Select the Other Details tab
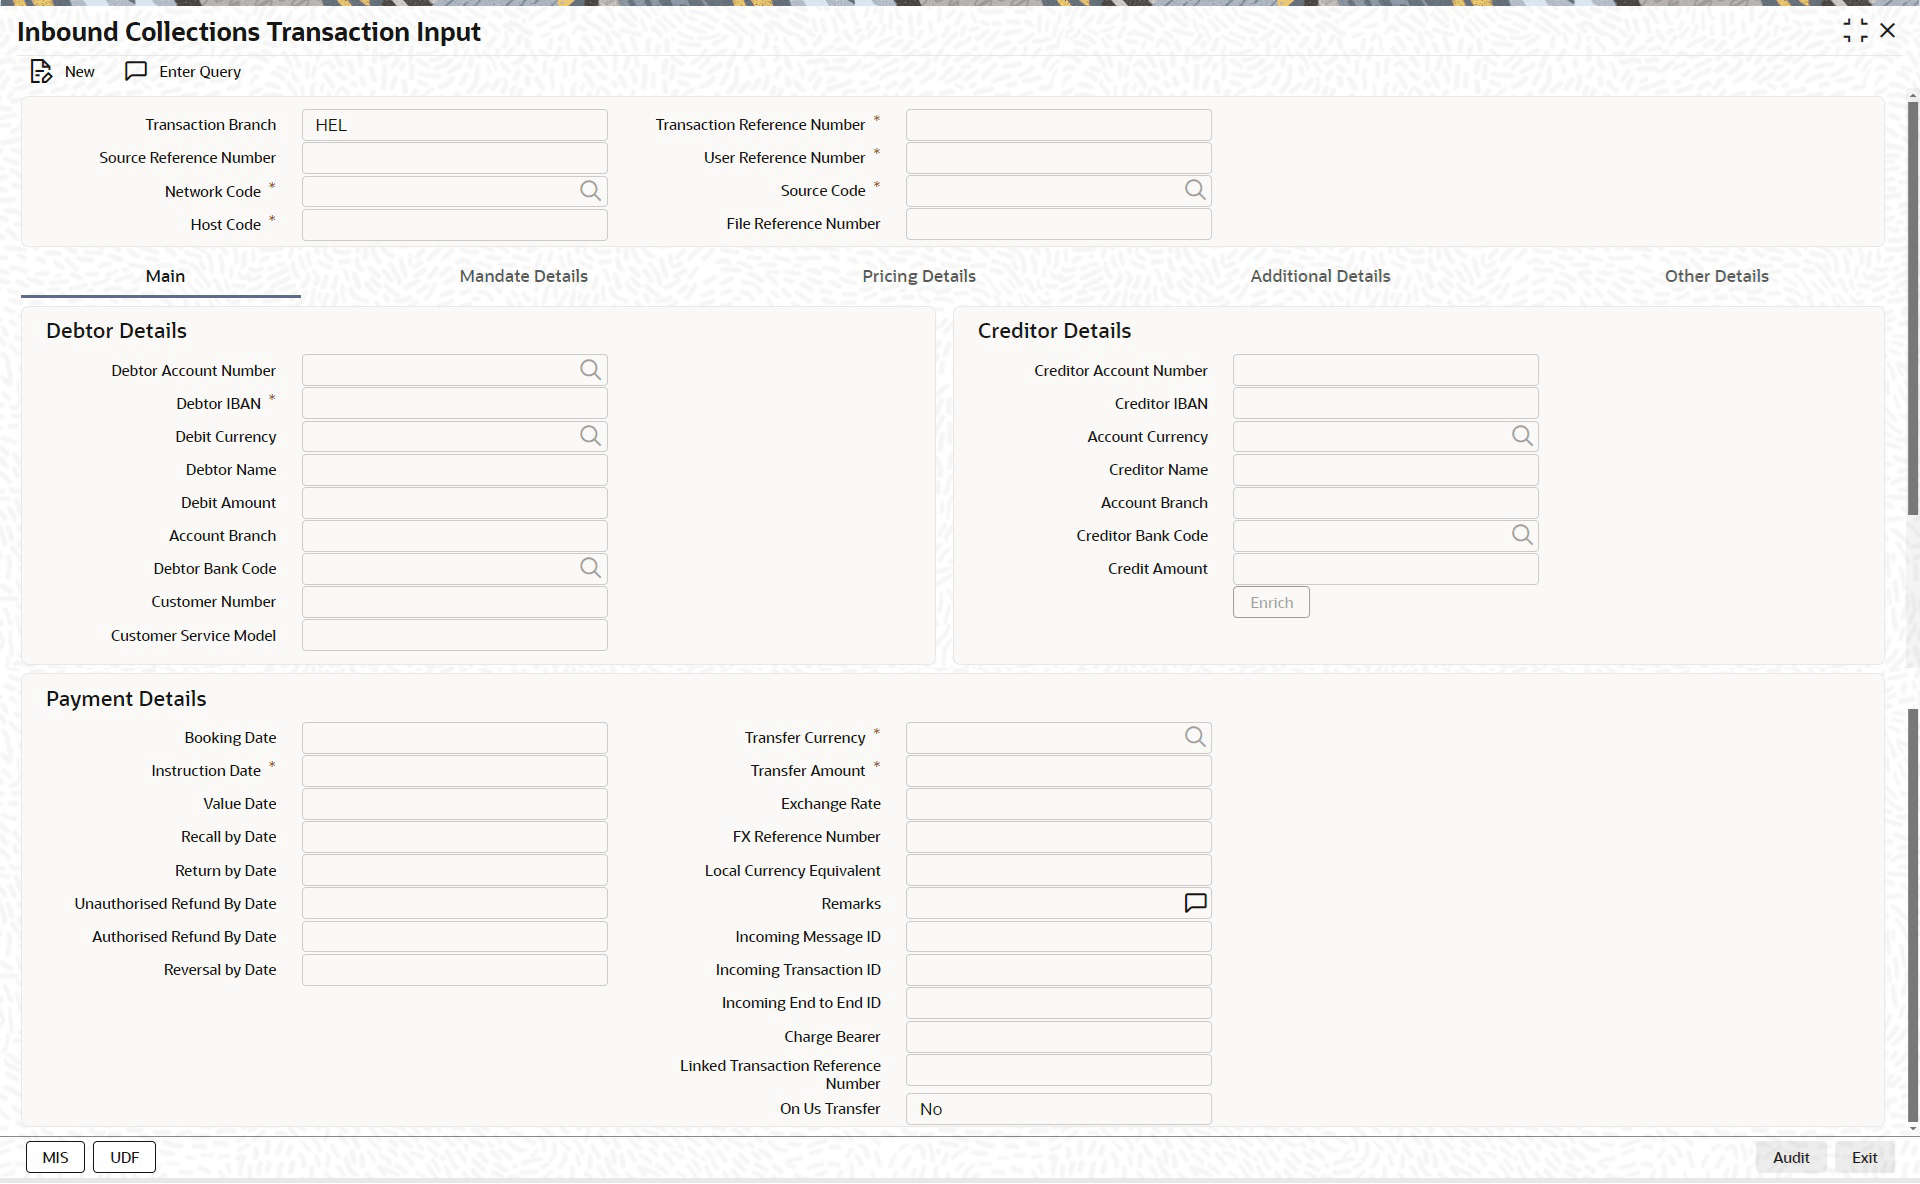The image size is (1920, 1184). [1716, 276]
